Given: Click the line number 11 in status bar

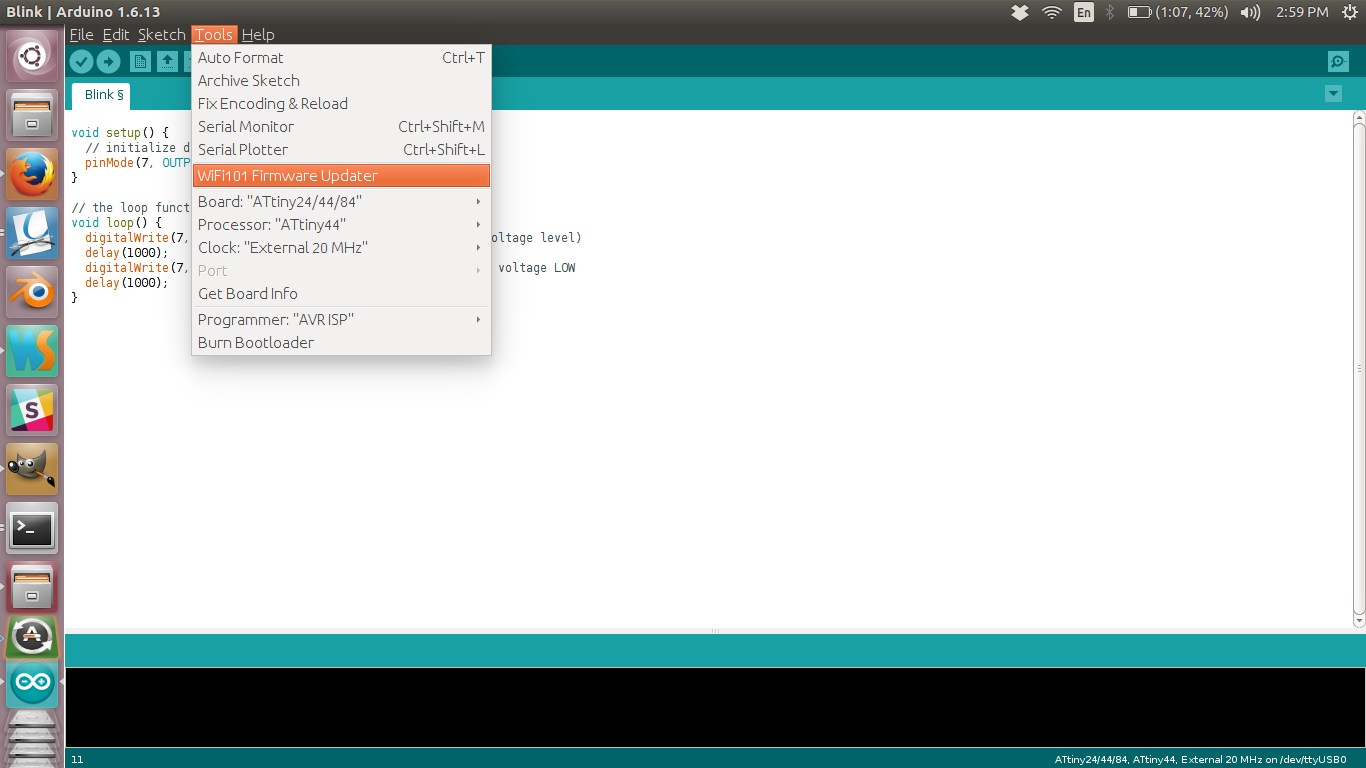Looking at the screenshot, I should click(77, 759).
